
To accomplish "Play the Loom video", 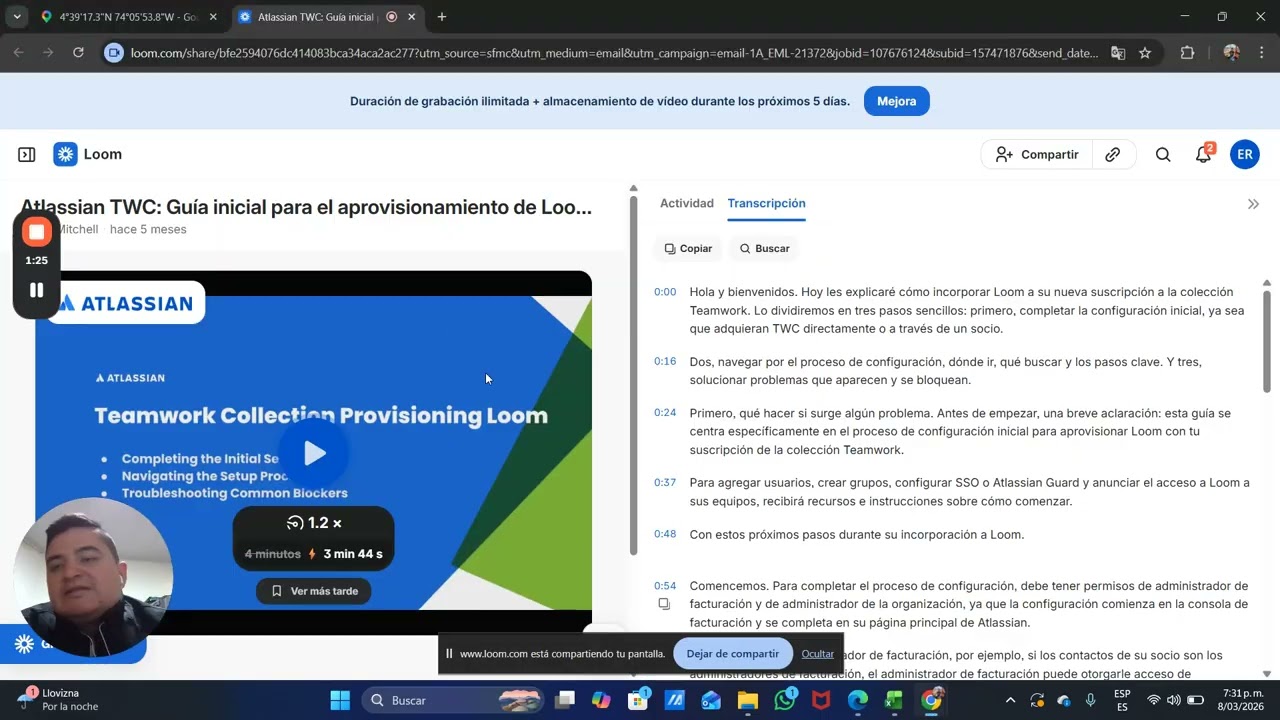I will point(314,453).
